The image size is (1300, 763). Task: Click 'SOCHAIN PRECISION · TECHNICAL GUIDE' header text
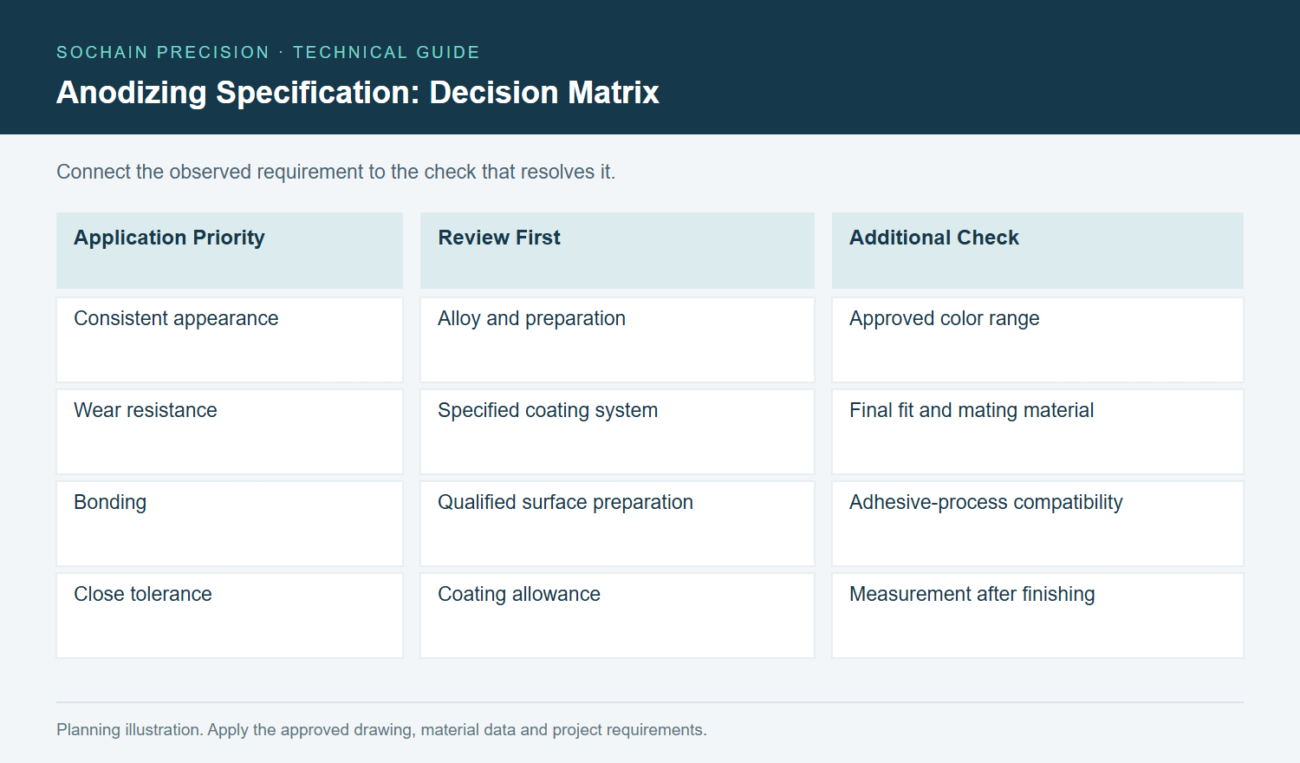[x=268, y=52]
